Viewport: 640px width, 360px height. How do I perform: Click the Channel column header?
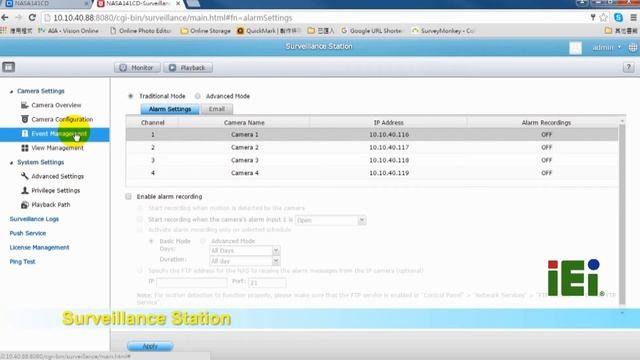153,123
